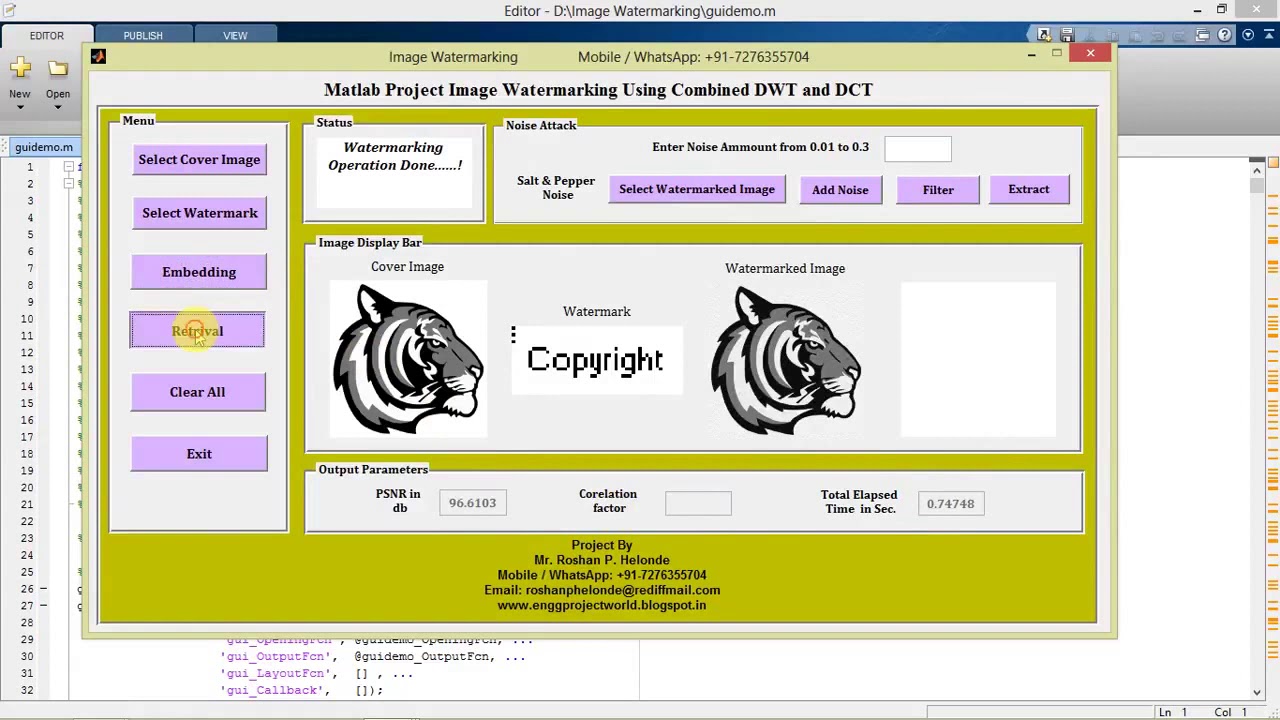Click the editor vertical scrollbar up arrow
The width and height of the screenshot is (1280, 720).
[1257, 171]
